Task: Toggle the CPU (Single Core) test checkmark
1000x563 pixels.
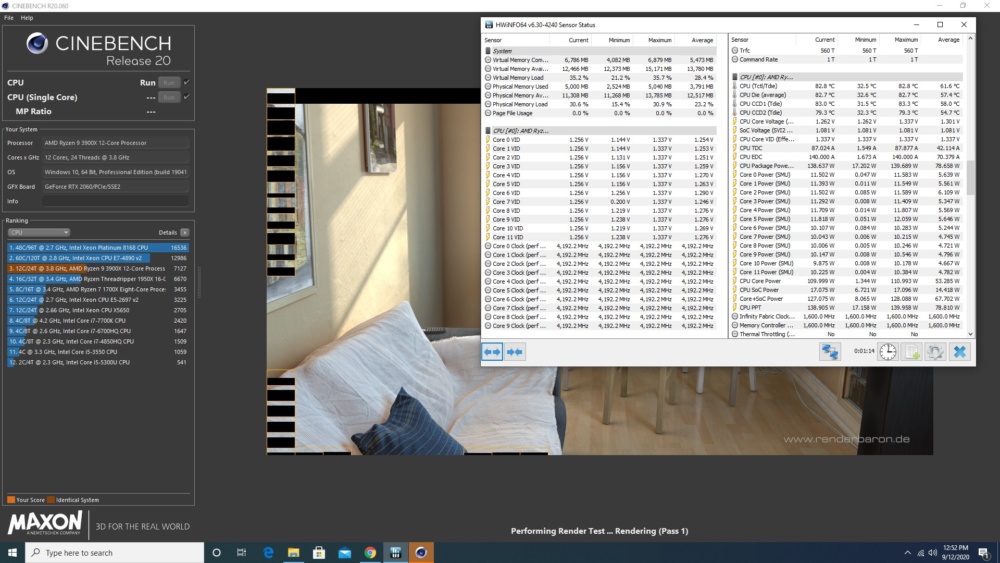Action: 186,97
